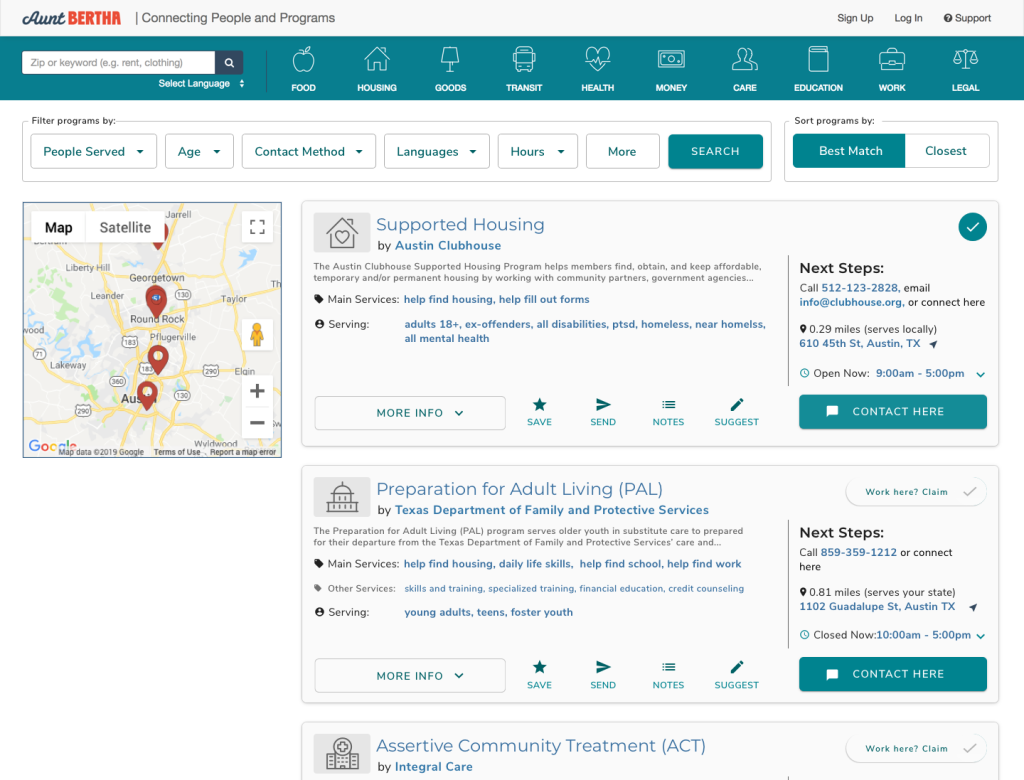
Task: Suggest an edit for Preparation for Adult Living
Action: click(737, 675)
